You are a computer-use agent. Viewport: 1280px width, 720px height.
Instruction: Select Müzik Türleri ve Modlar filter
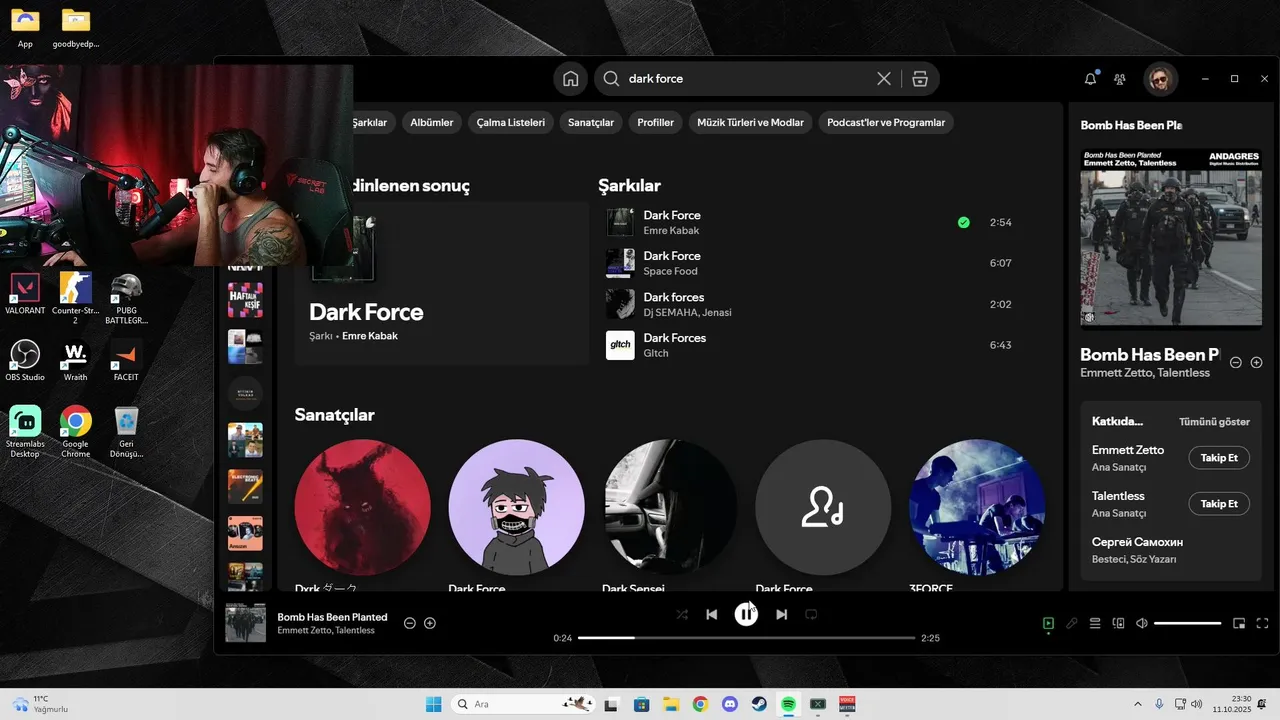click(750, 123)
